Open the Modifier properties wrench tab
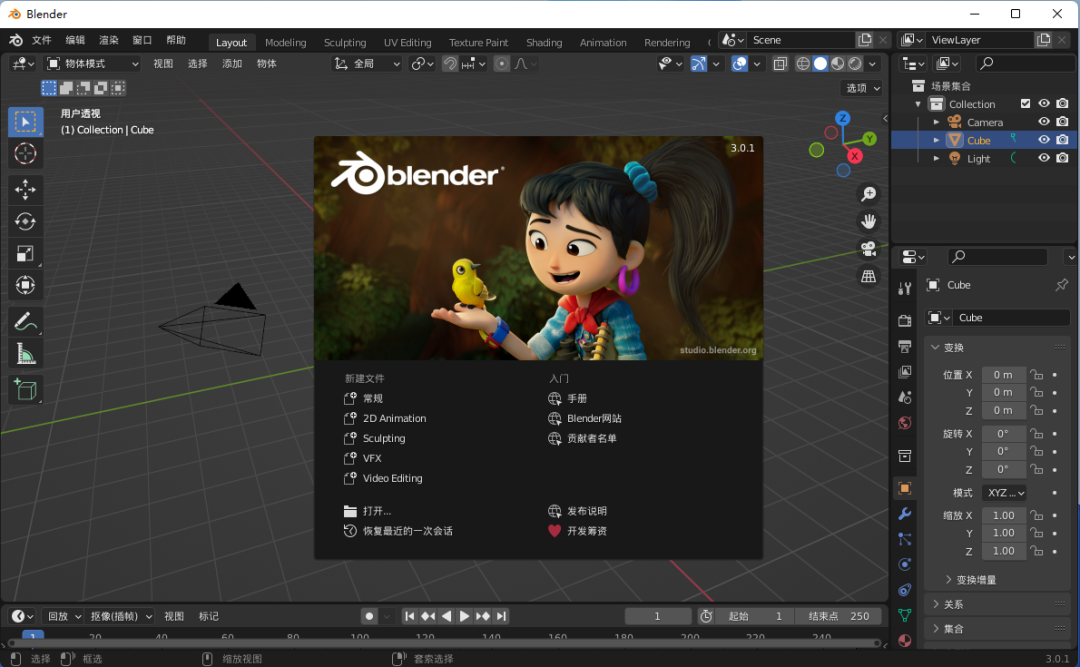Image resolution: width=1080 pixels, height=667 pixels. (905, 513)
